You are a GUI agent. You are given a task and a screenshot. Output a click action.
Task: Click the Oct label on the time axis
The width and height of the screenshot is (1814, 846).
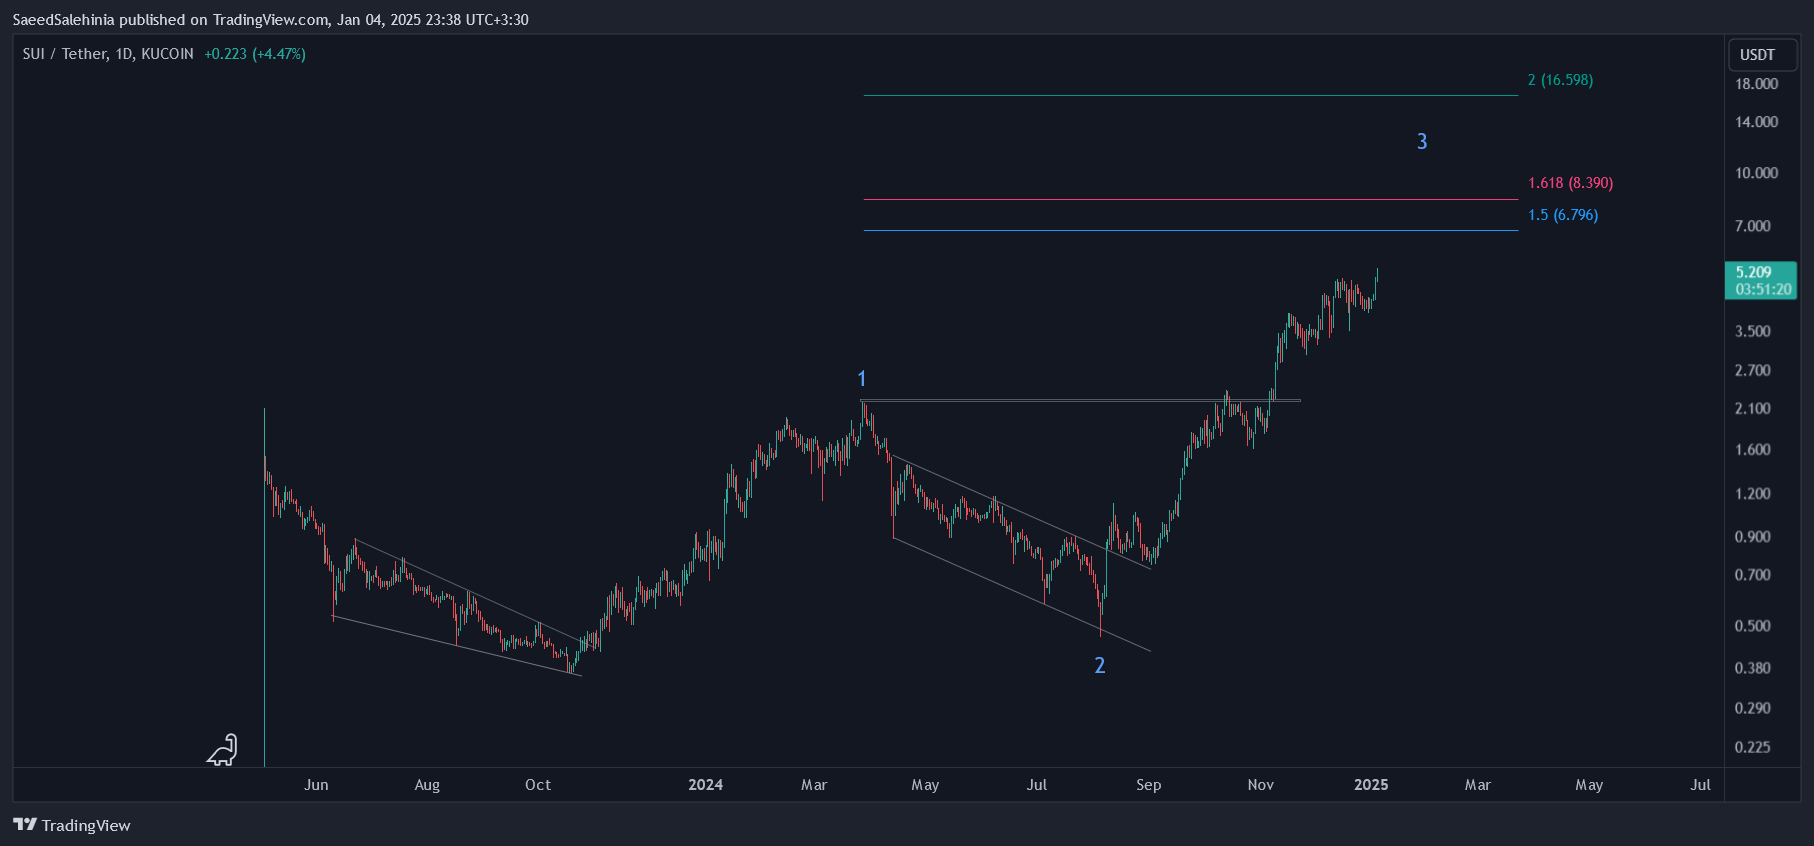538,785
